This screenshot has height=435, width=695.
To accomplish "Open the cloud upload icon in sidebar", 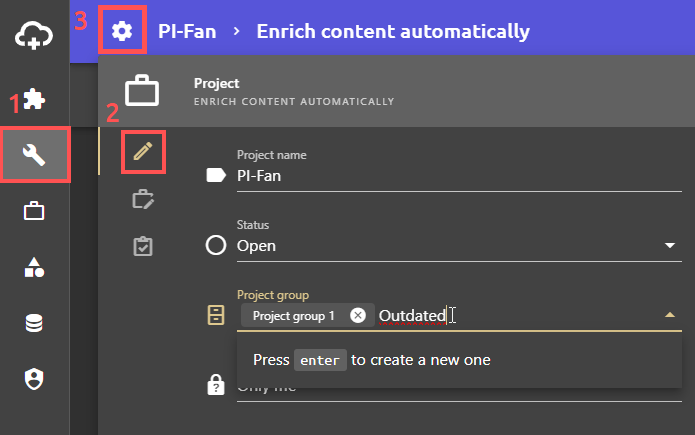I will (34, 35).
